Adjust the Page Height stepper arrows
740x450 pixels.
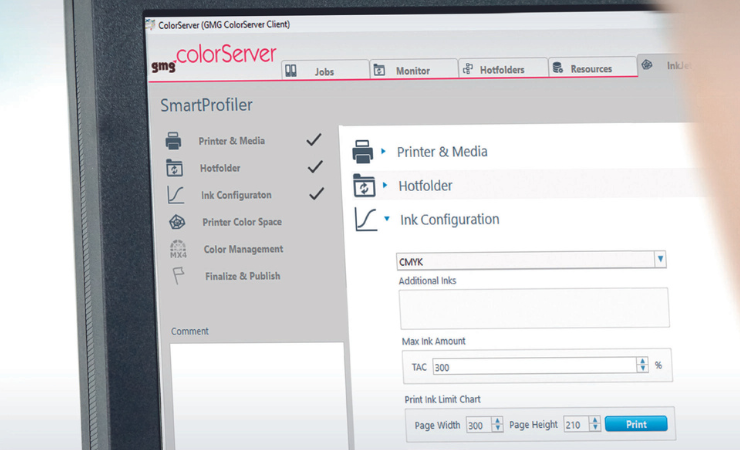click(595, 424)
